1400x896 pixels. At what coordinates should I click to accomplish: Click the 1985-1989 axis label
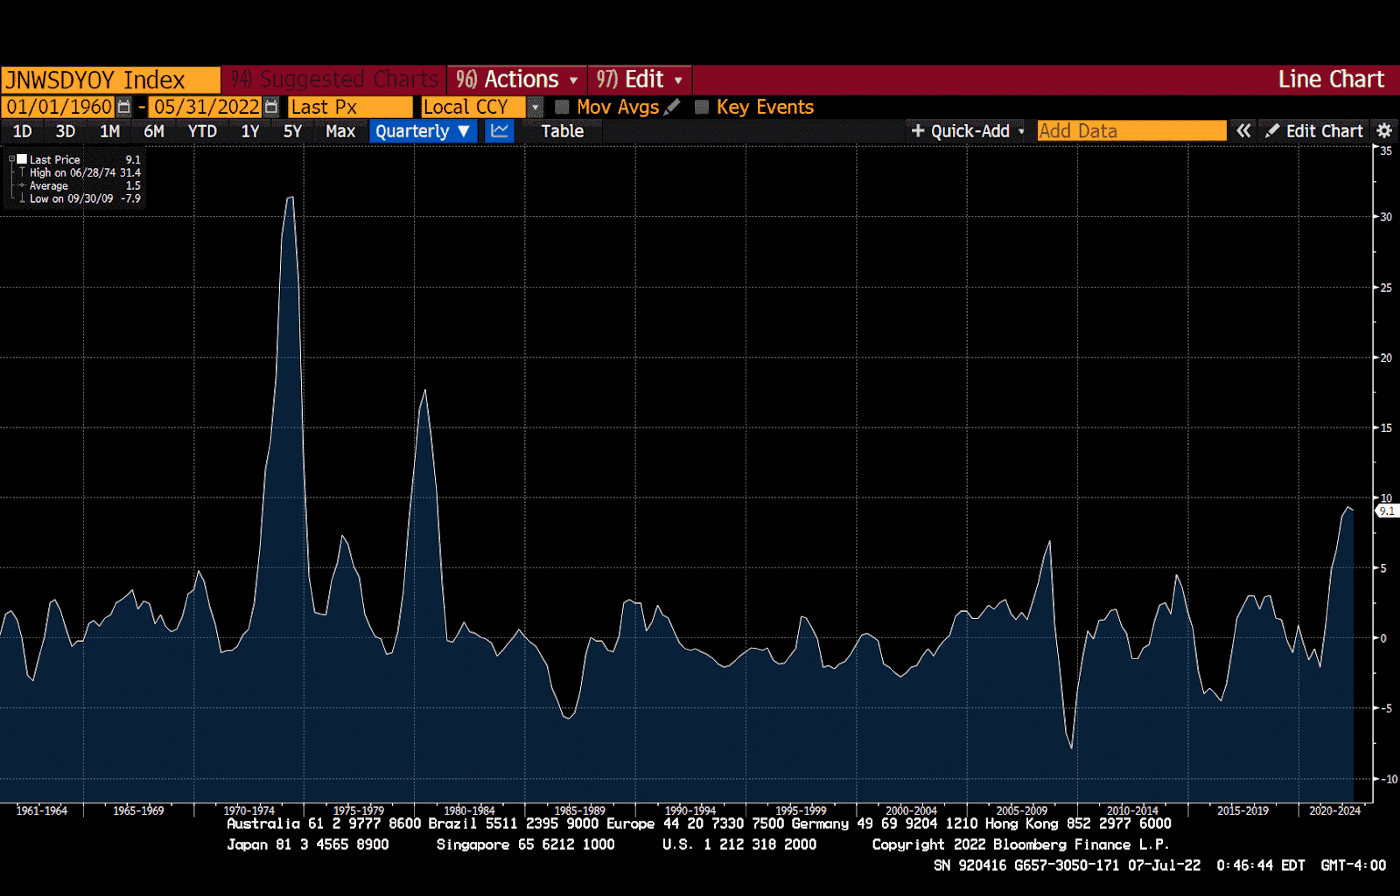click(580, 810)
